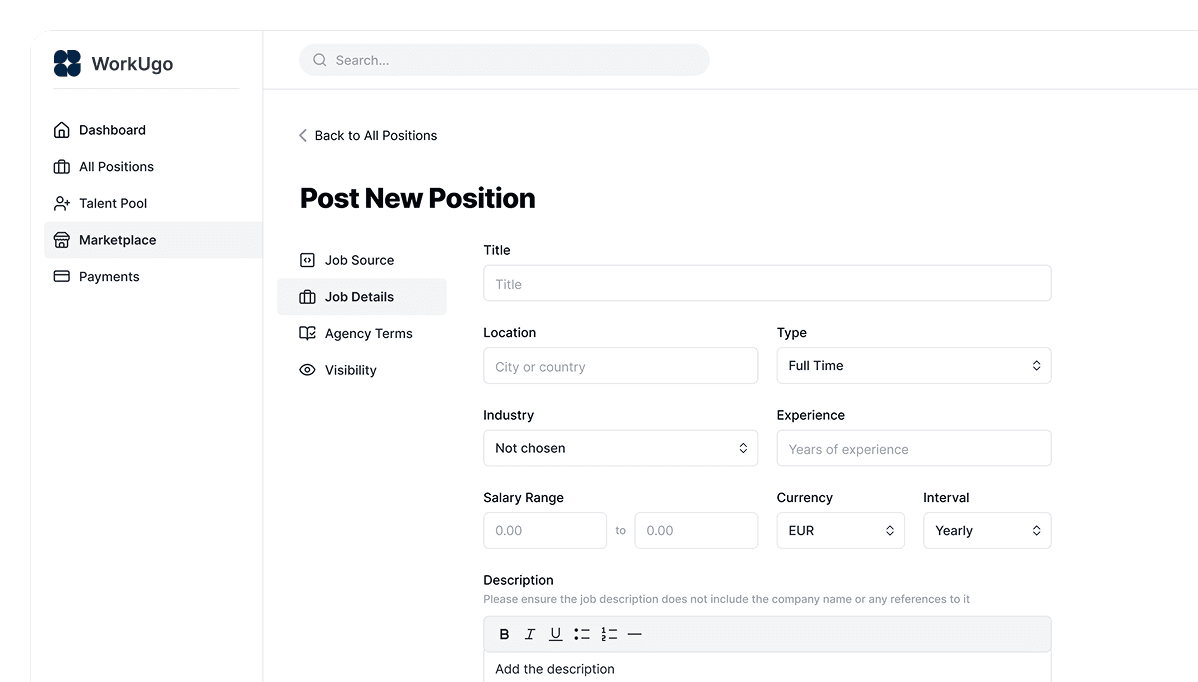The height and width of the screenshot is (682, 1198).
Task: Toggle bold formatting in description toolbar
Action: (504, 634)
